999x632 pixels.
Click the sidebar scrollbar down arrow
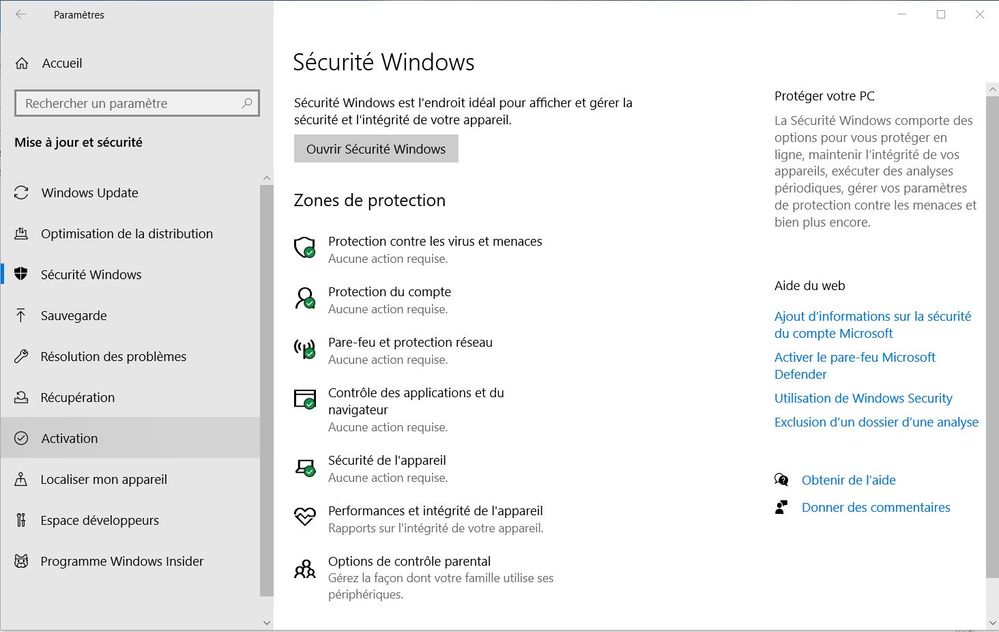click(x=266, y=621)
